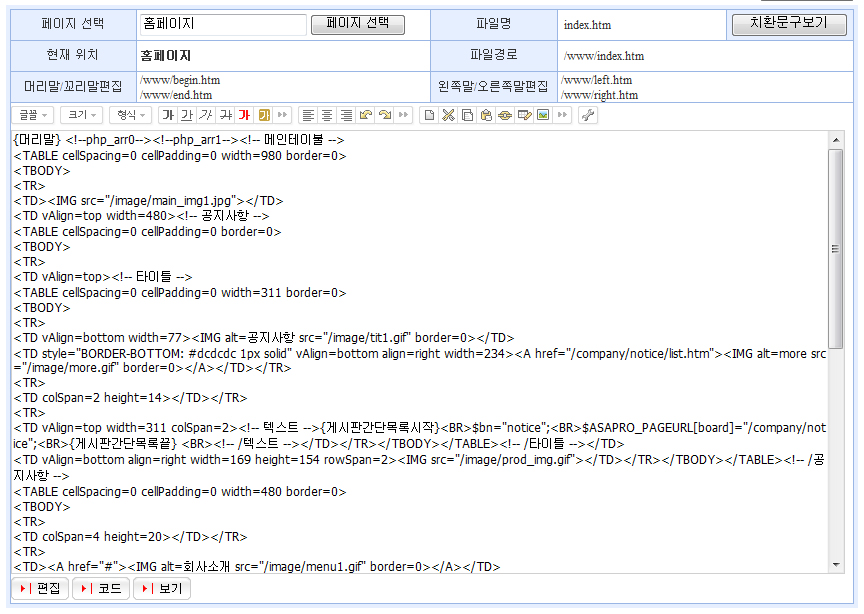Open the wrench settings tool
Screen dimensions: 864x614
(x=588, y=115)
